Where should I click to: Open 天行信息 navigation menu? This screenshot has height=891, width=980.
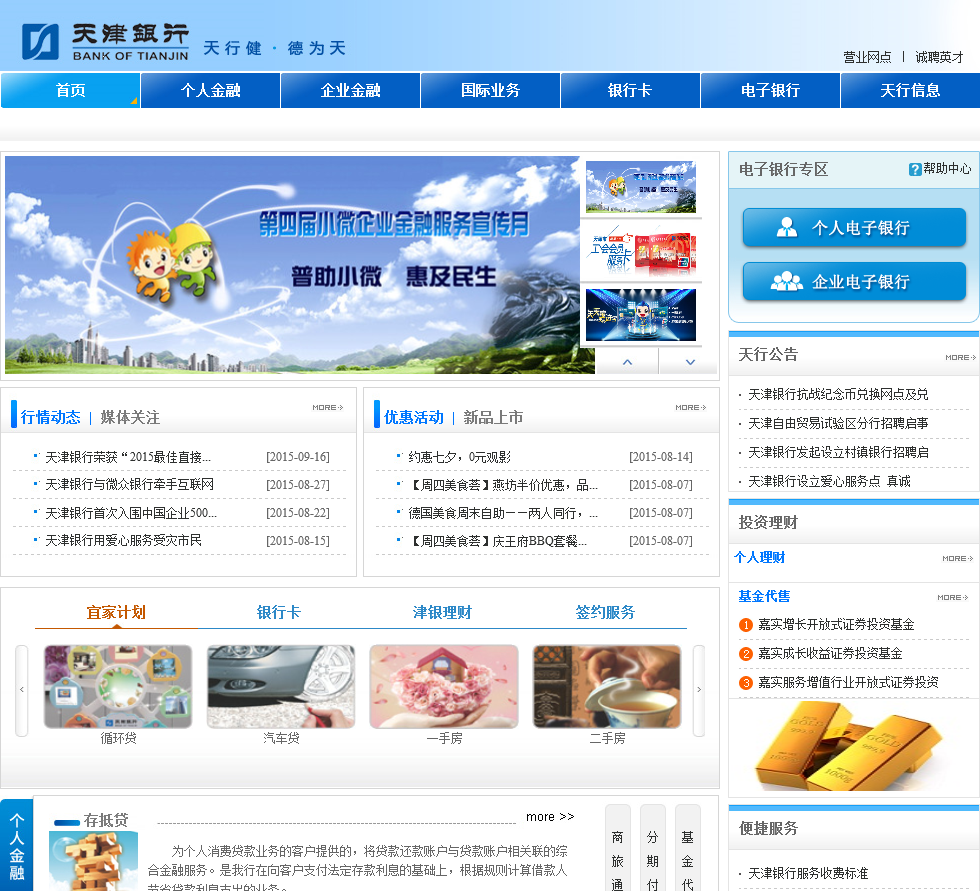tap(911, 91)
